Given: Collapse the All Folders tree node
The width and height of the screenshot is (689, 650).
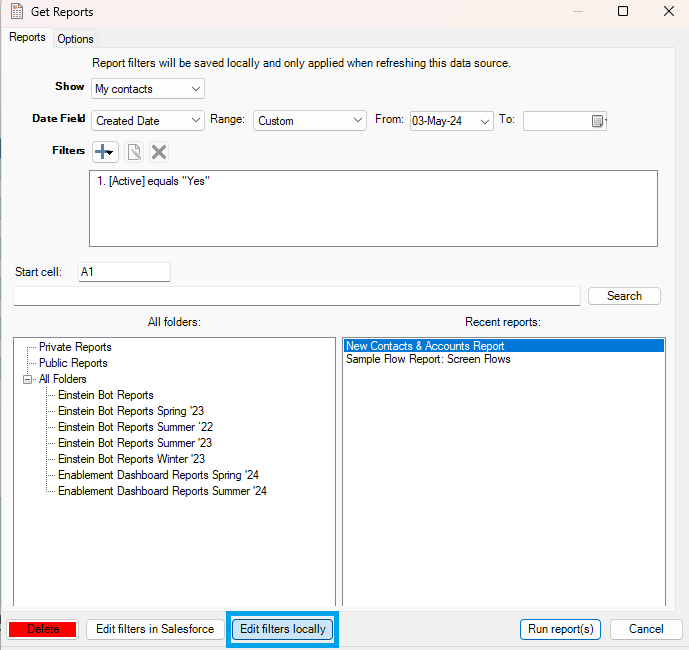Looking at the screenshot, I should [x=28, y=379].
